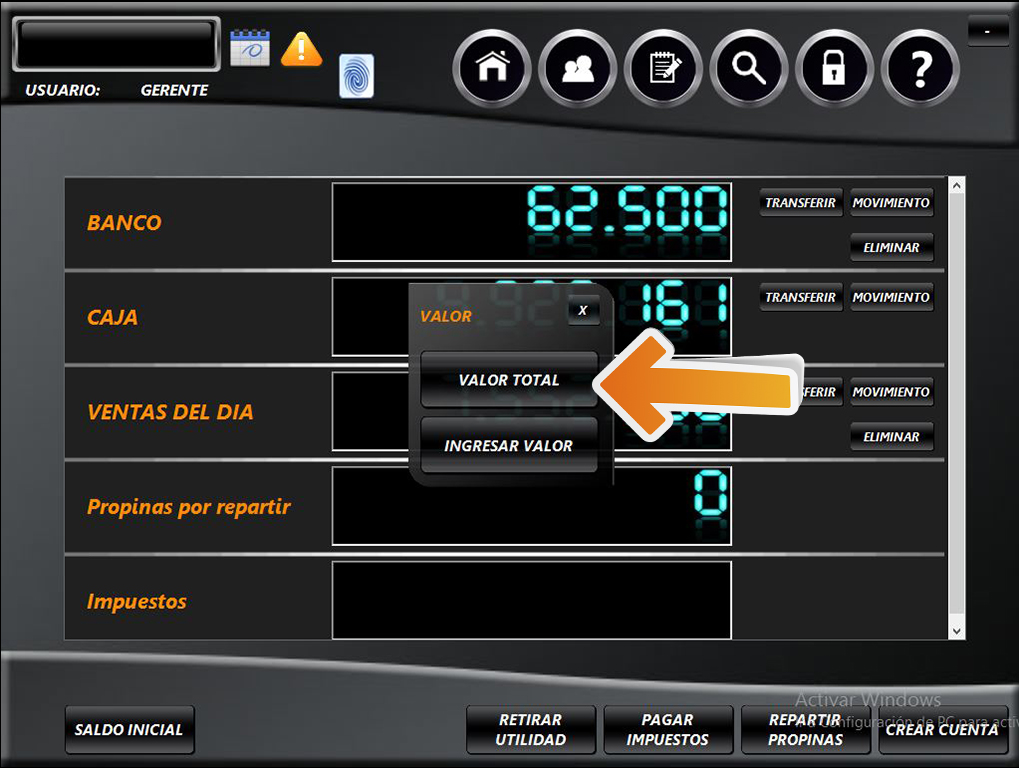Click the Impuestos value display field
The height and width of the screenshot is (768, 1019).
pyautogui.click(x=531, y=600)
